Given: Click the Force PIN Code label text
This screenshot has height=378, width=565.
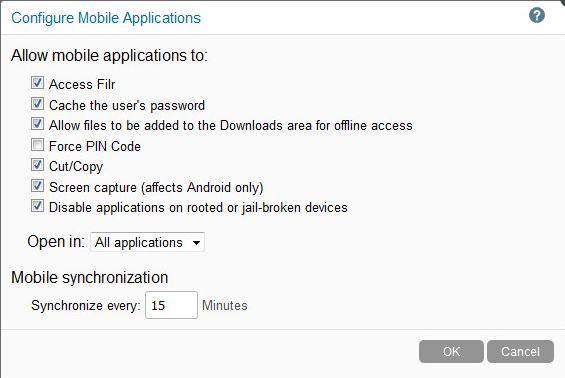Looking at the screenshot, I should [x=95, y=146].
